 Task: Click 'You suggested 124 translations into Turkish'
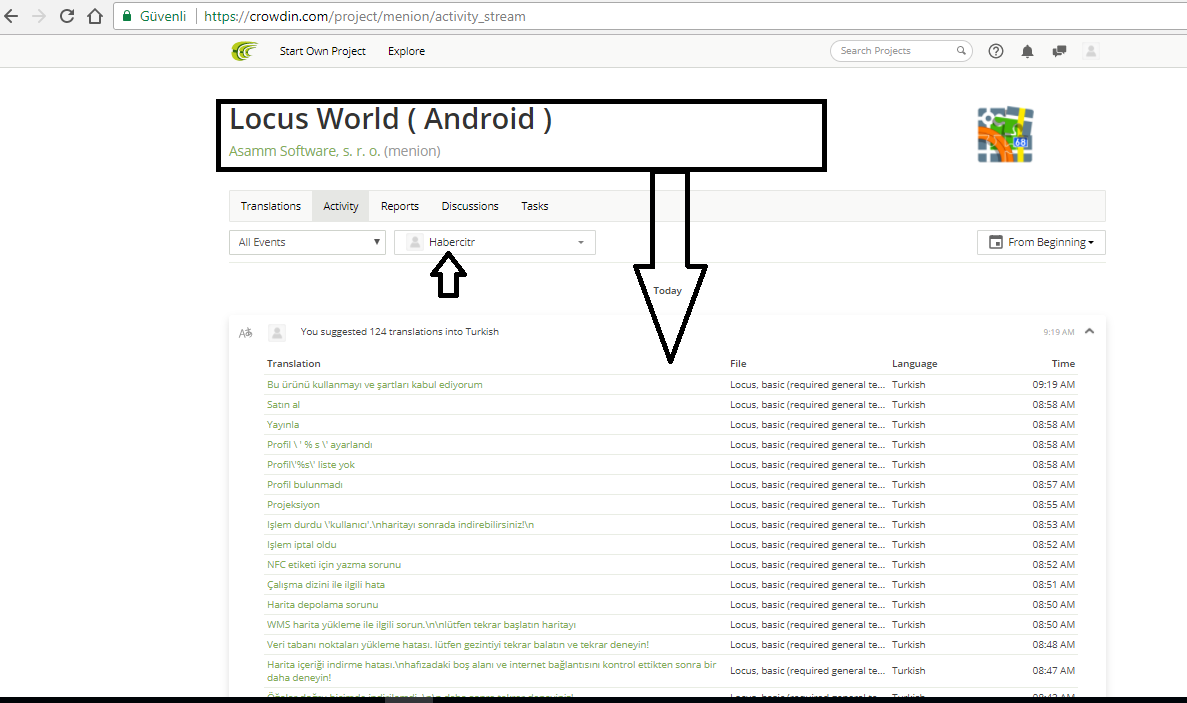coord(400,331)
